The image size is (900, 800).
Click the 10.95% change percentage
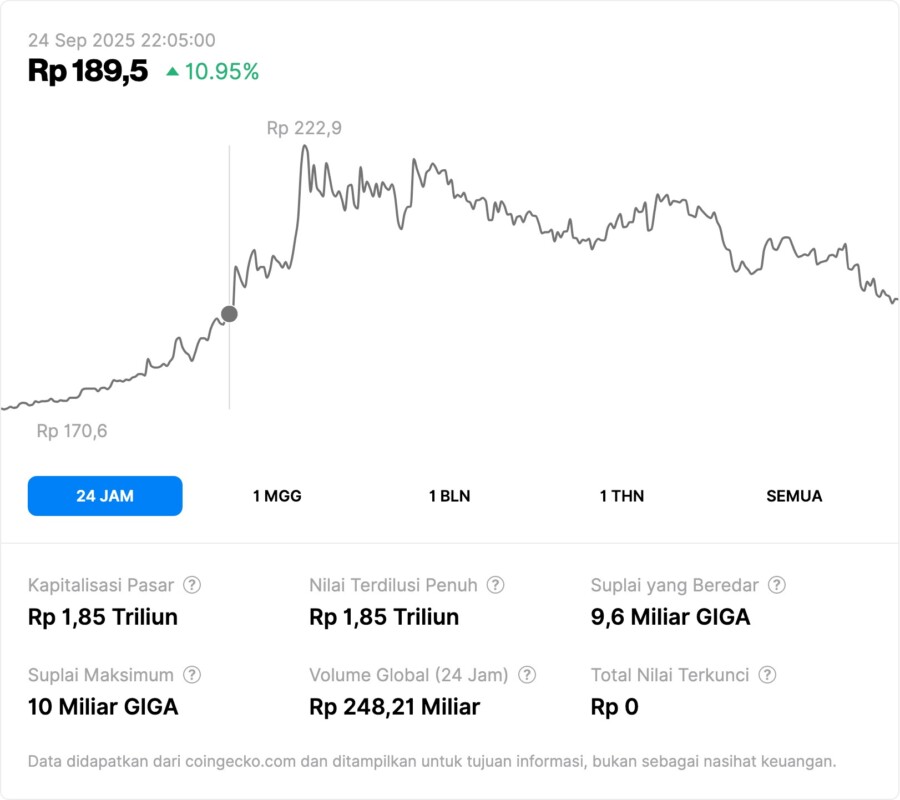point(221,72)
